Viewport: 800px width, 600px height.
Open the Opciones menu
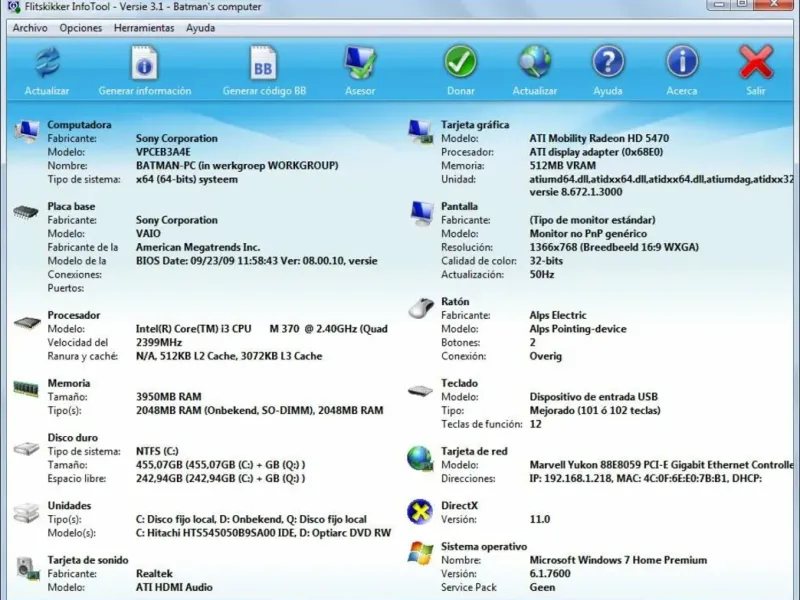(x=81, y=28)
